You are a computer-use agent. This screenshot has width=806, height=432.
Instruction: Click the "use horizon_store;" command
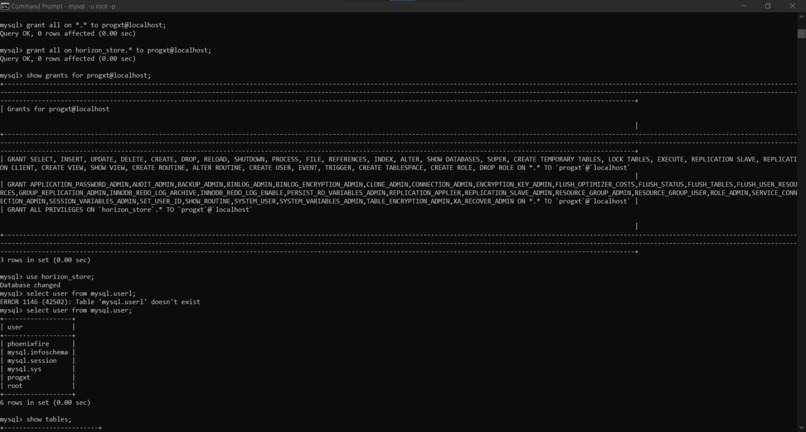pyautogui.click(x=60, y=277)
